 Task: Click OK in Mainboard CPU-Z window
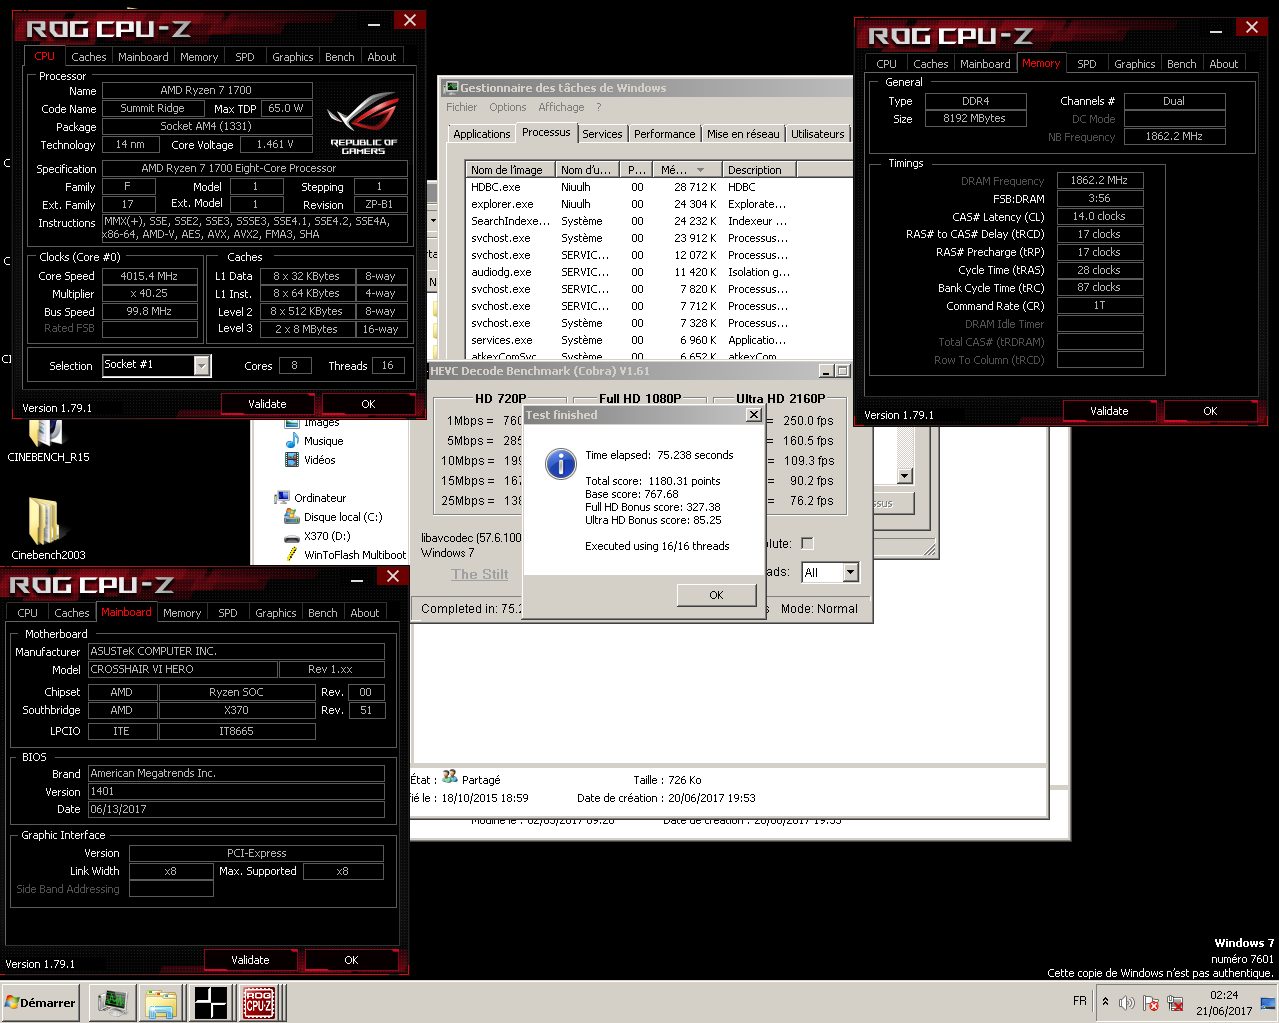pos(351,960)
